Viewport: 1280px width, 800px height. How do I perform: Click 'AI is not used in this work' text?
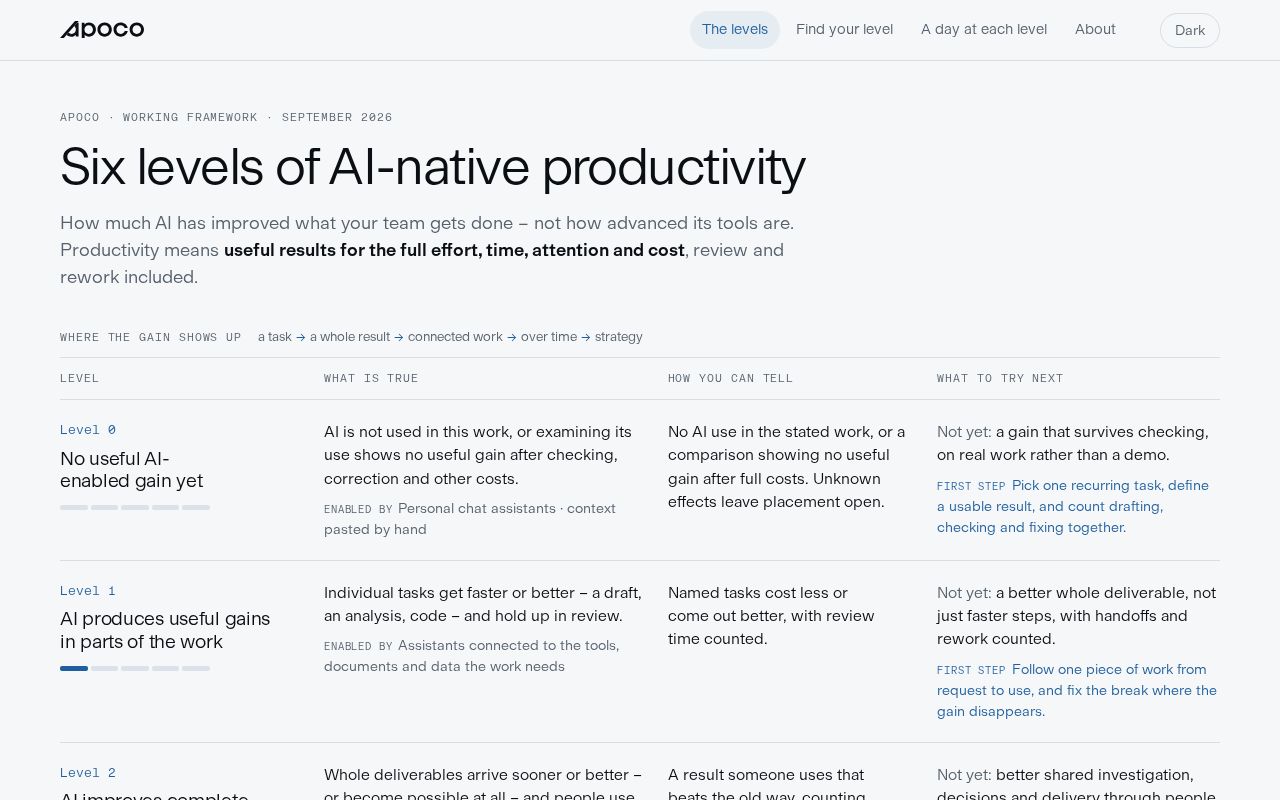[x=478, y=455]
